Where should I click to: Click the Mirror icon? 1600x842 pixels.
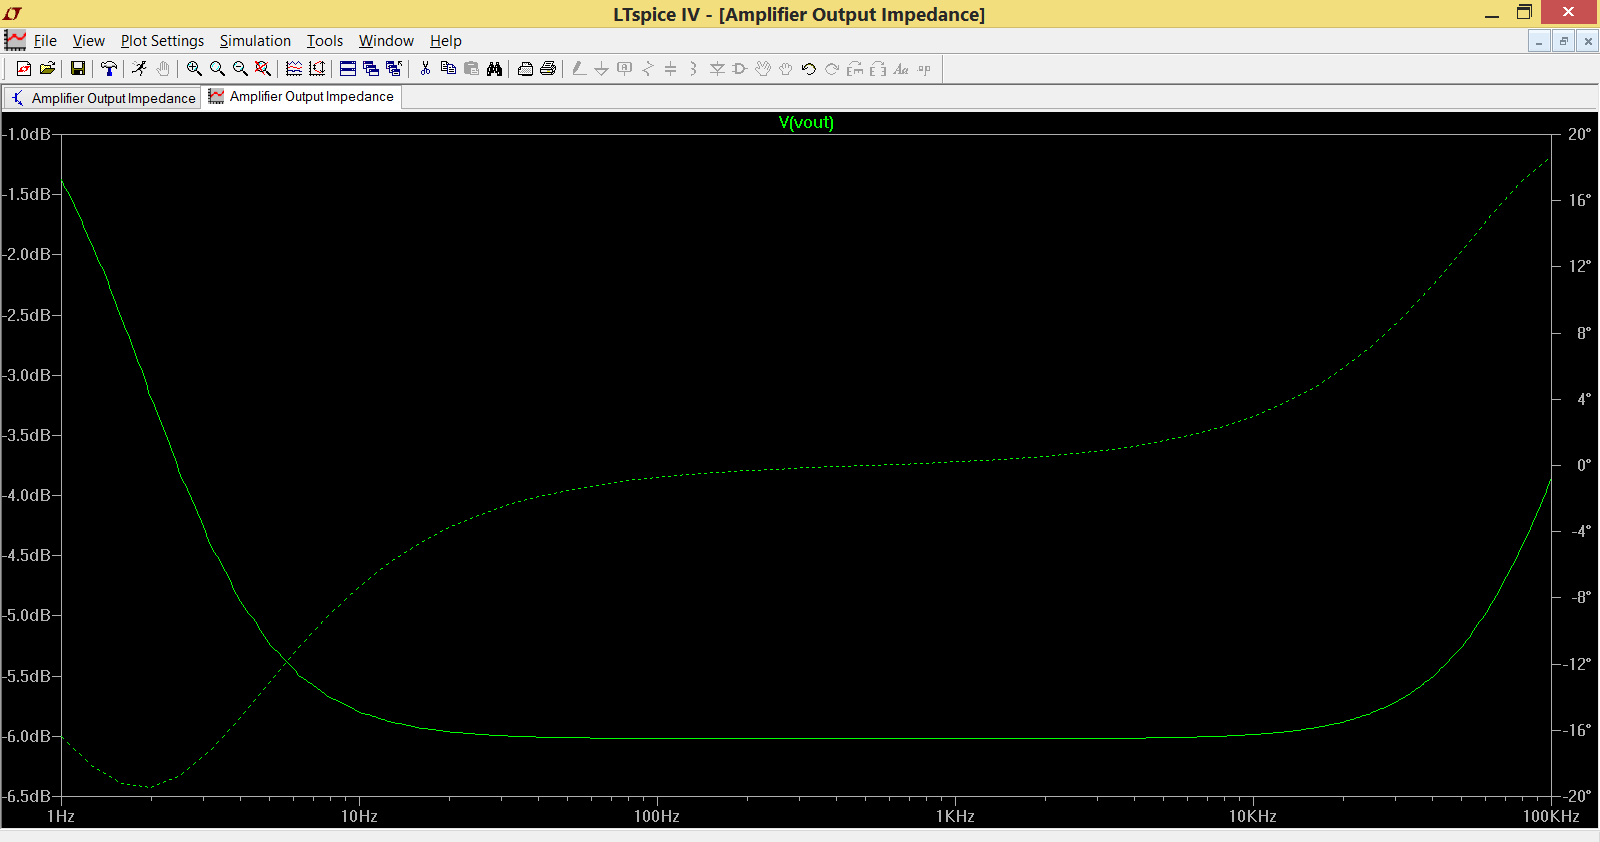pos(878,69)
